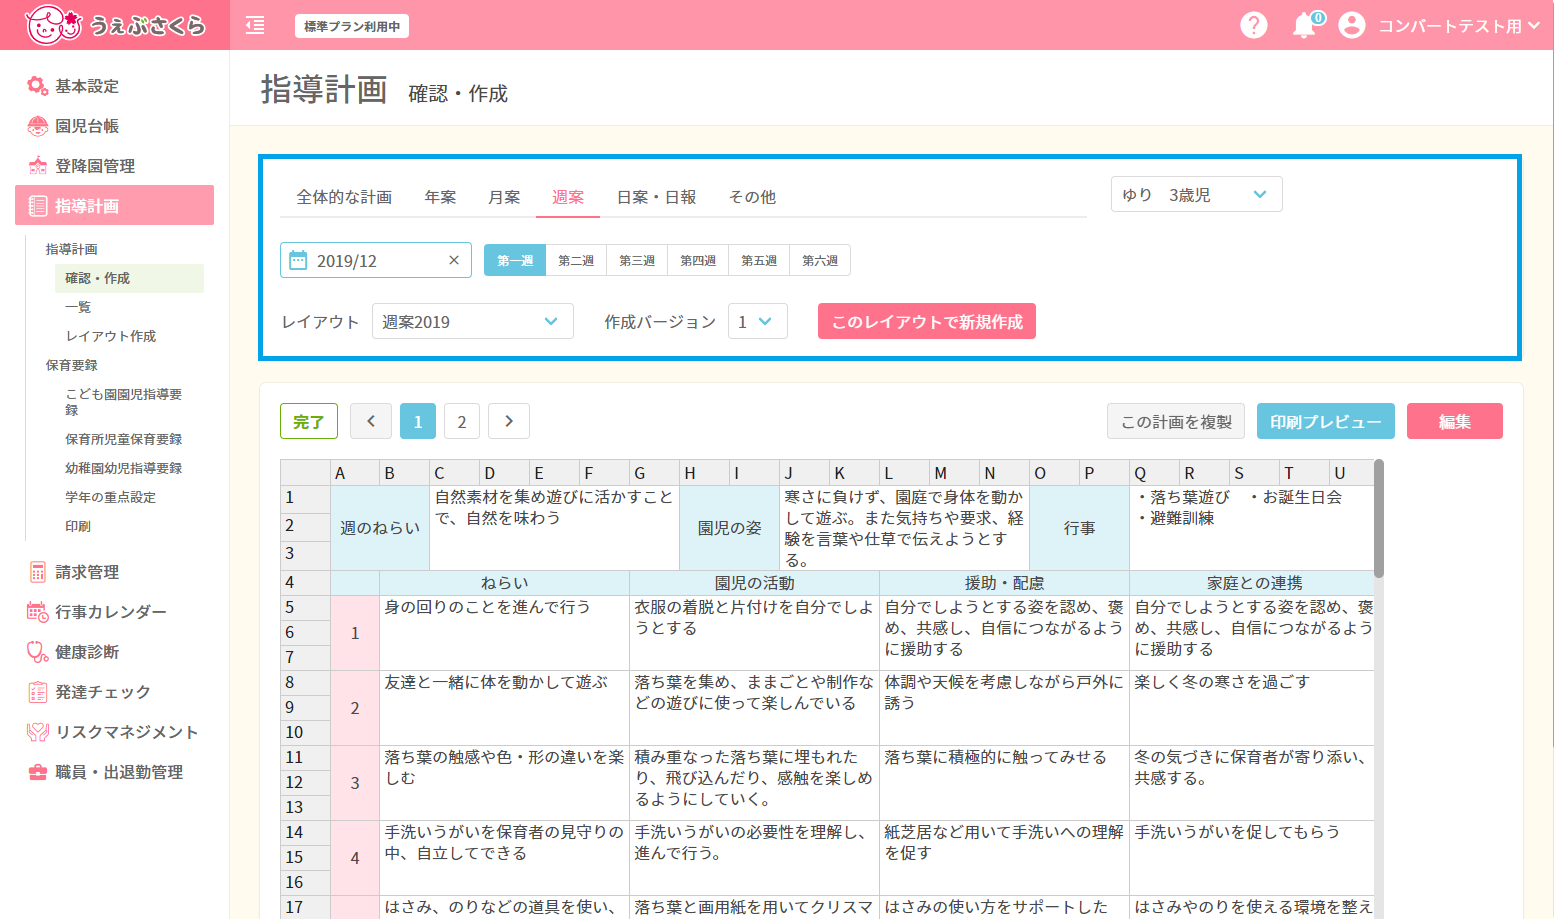Click the 指導計画 document icon
Image resolution: width=1554 pixels, height=920 pixels.
pos(37,206)
